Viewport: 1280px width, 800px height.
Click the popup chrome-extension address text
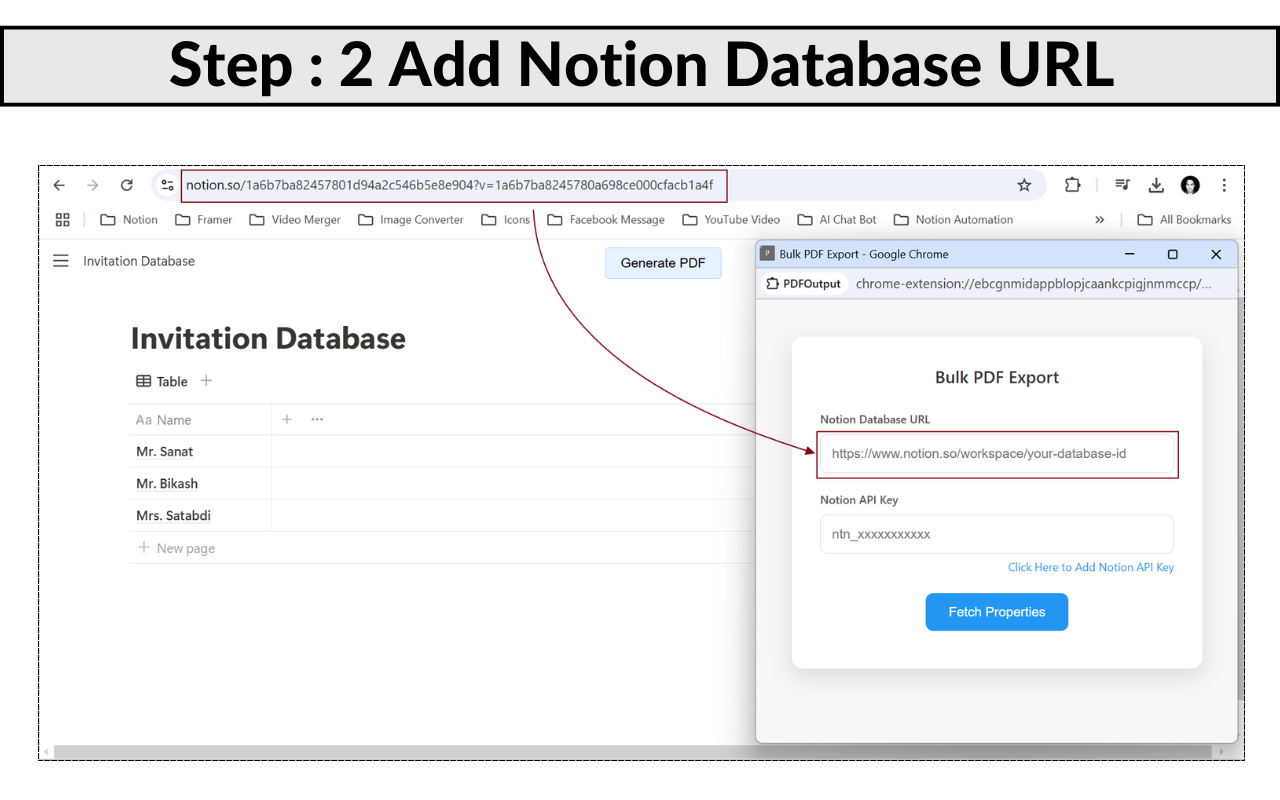pos(1033,284)
